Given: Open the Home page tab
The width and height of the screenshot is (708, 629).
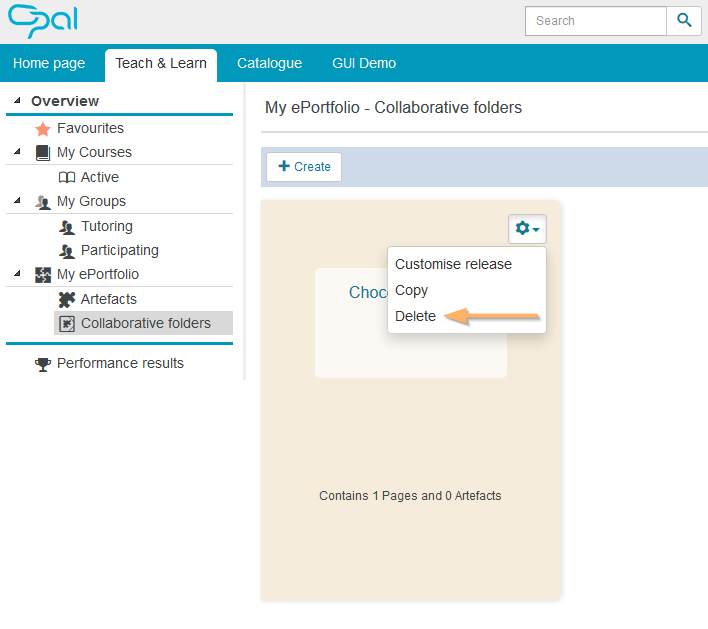Looking at the screenshot, I should coord(49,63).
